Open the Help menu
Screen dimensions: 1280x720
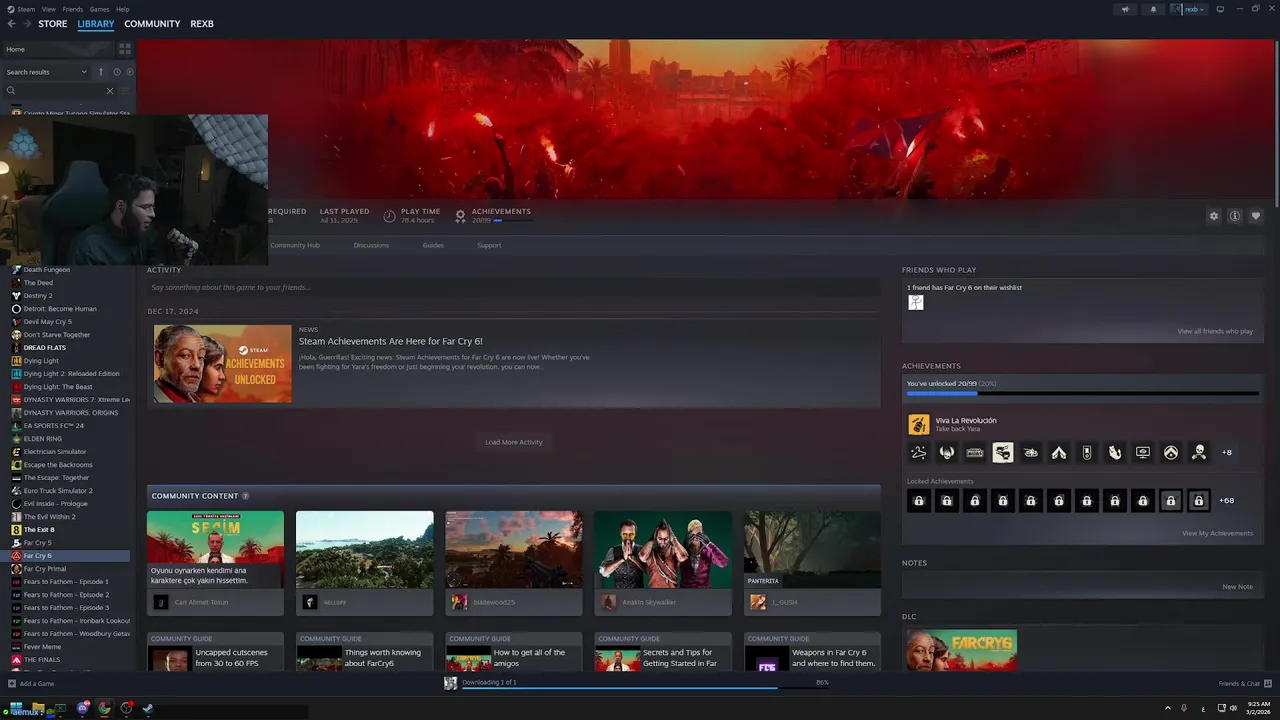122,9
